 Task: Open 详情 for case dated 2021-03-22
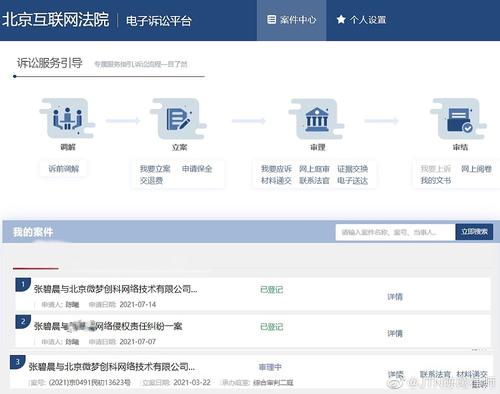pos(396,375)
